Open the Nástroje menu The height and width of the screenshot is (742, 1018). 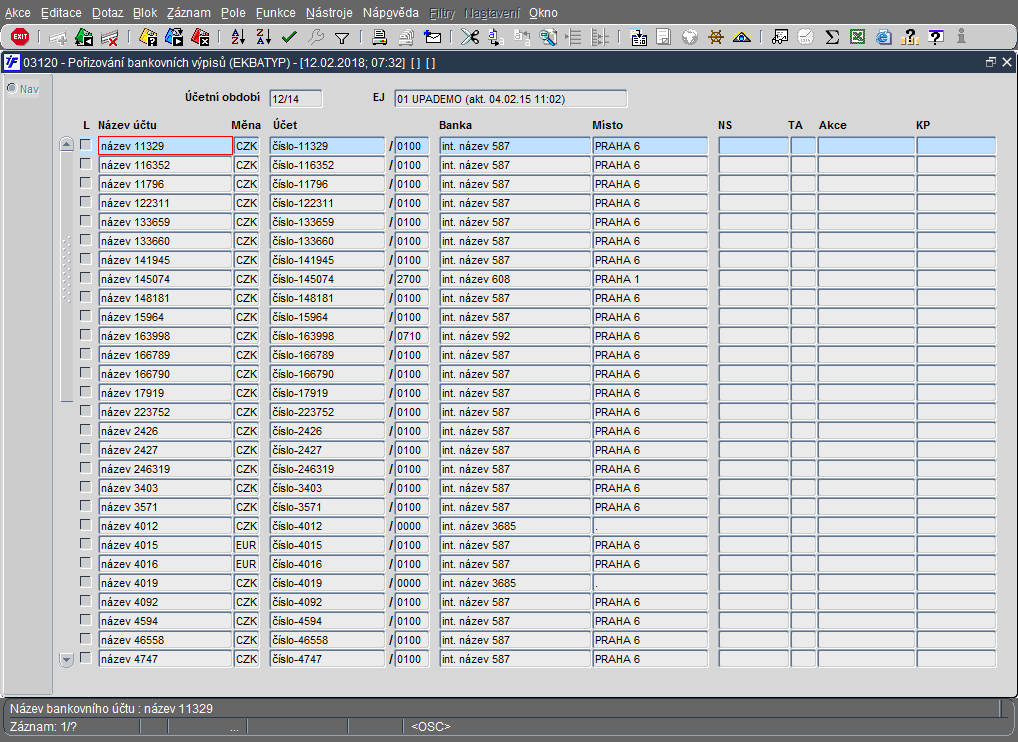click(329, 12)
